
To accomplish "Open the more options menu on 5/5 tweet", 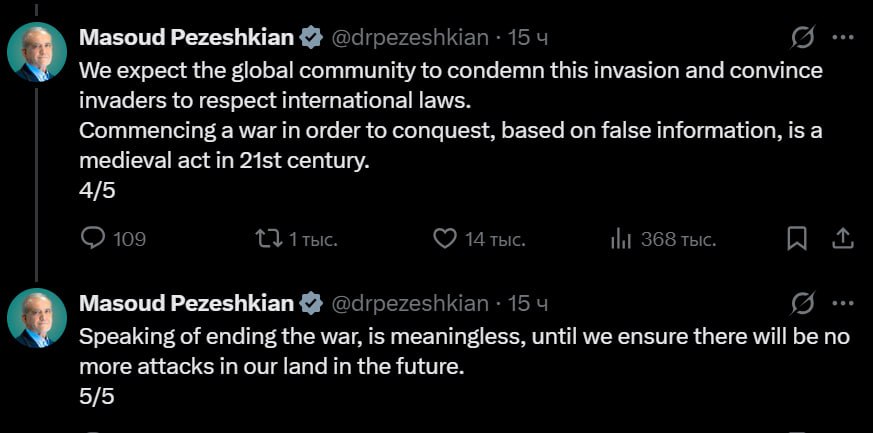I will pyautogui.click(x=843, y=303).
